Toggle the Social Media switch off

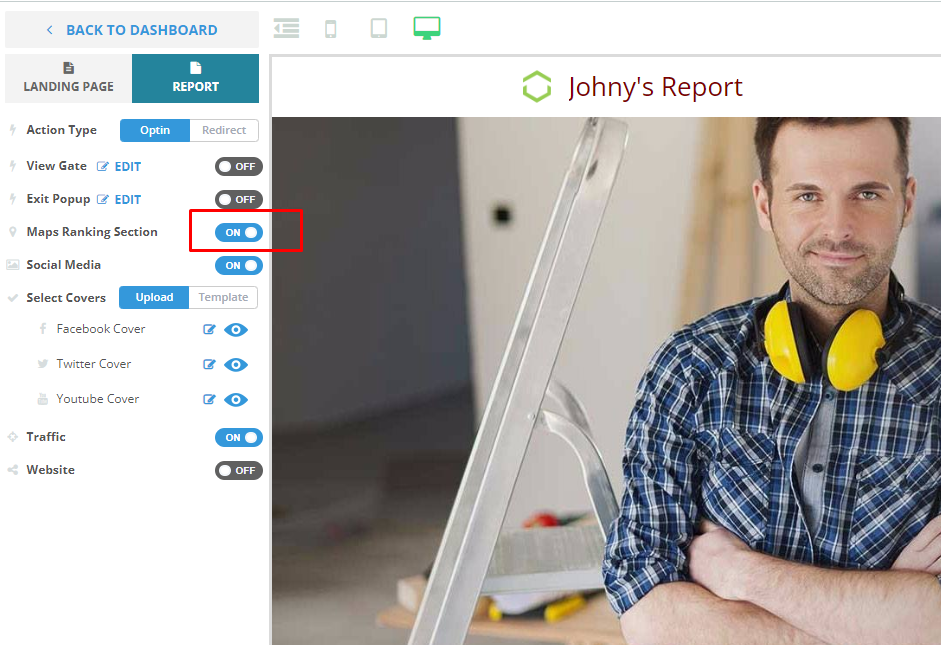click(239, 266)
